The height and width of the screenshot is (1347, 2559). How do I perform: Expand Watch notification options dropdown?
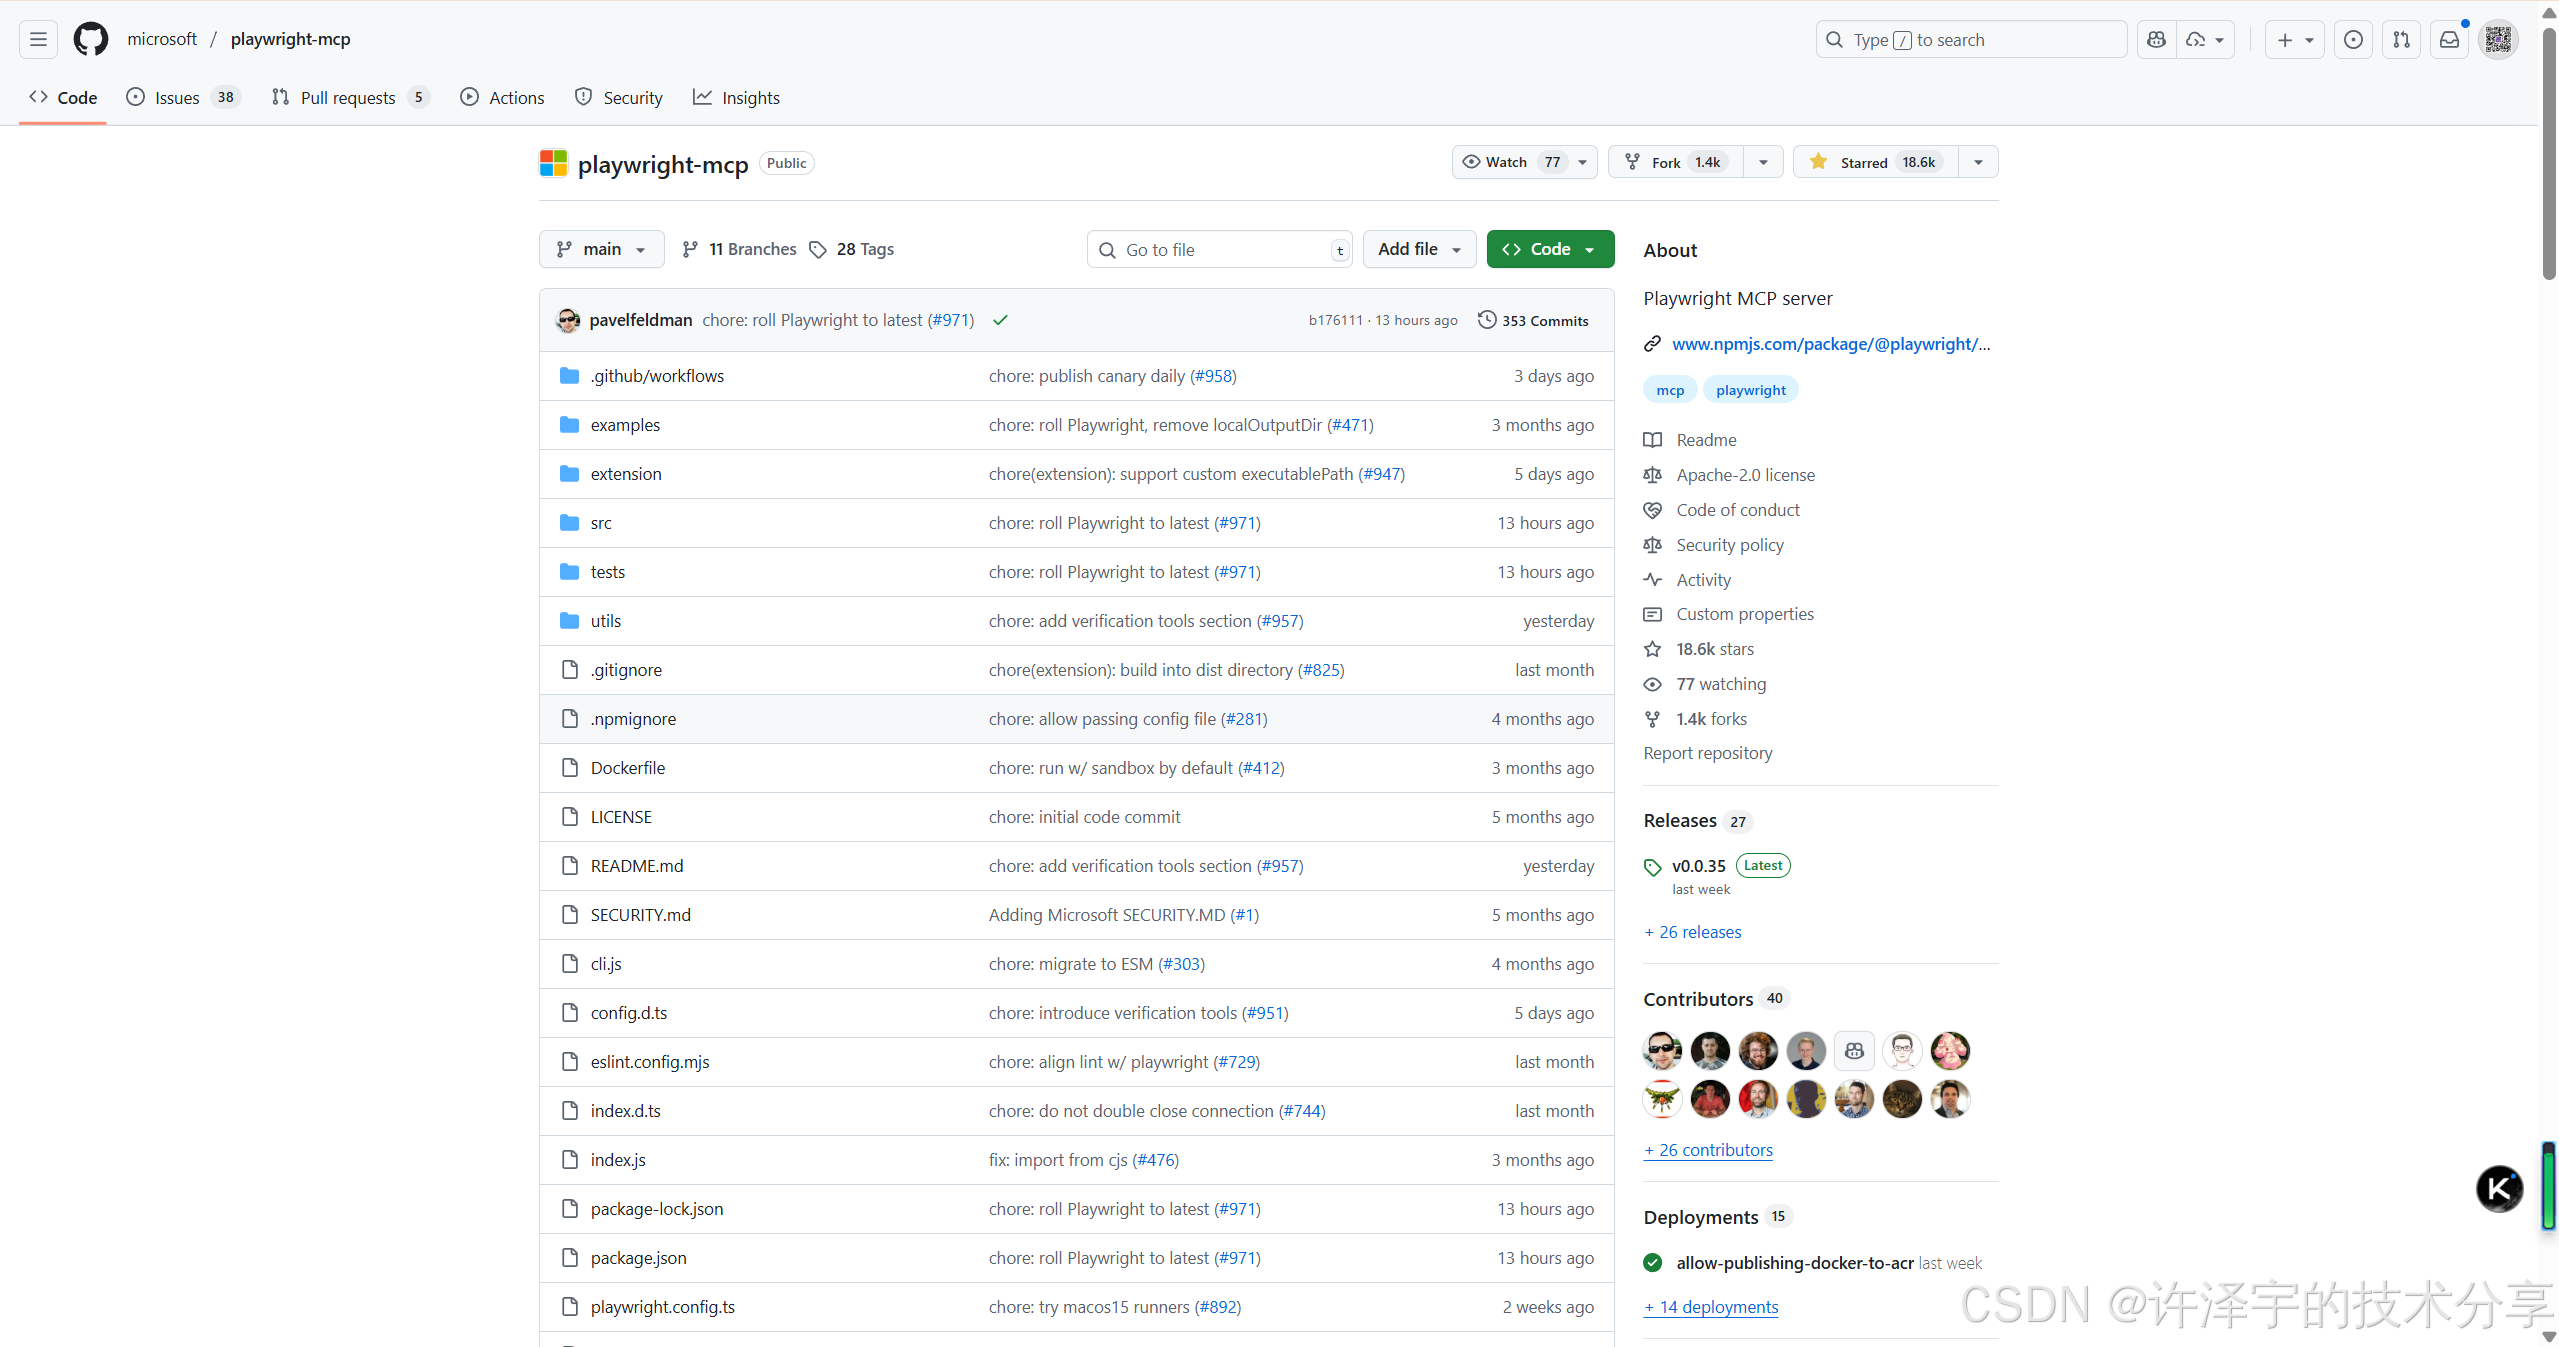pyautogui.click(x=1582, y=162)
